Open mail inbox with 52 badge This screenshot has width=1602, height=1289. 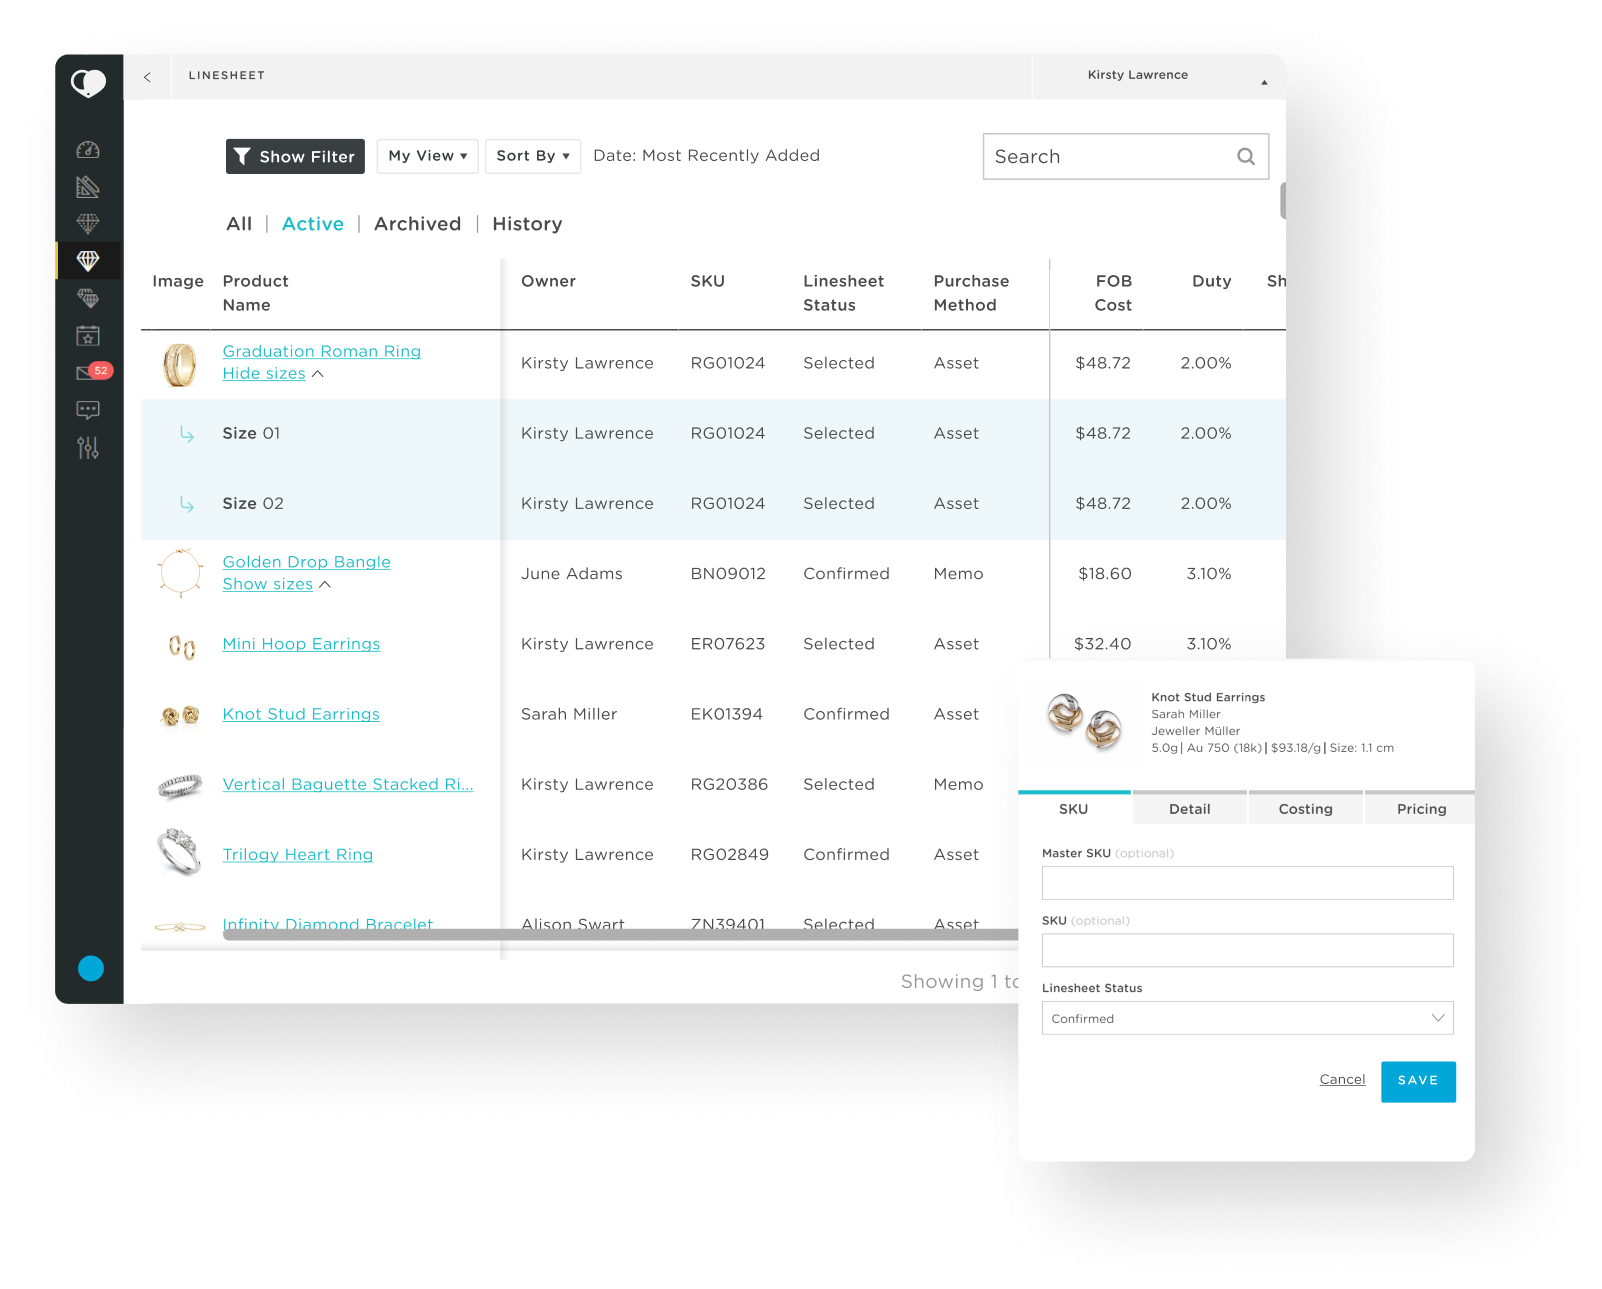[x=88, y=372]
